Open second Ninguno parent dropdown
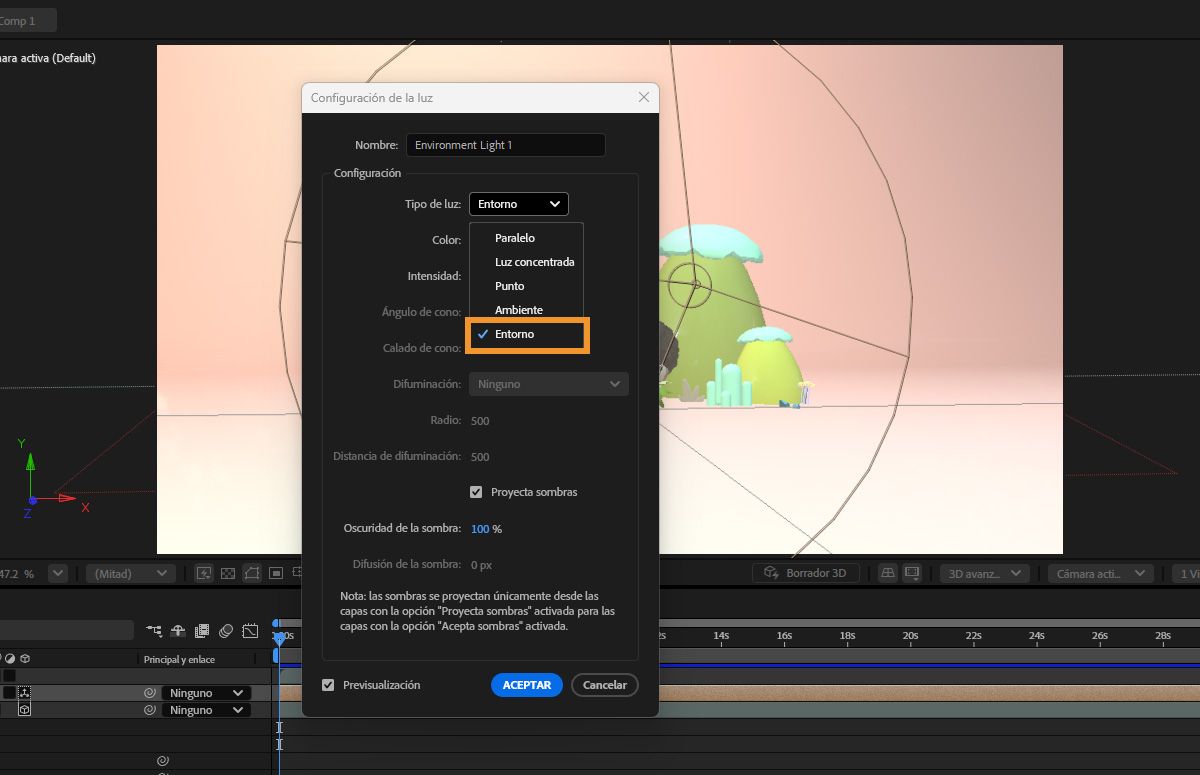The width and height of the screenshot is (1200, 775). (206, 710)
